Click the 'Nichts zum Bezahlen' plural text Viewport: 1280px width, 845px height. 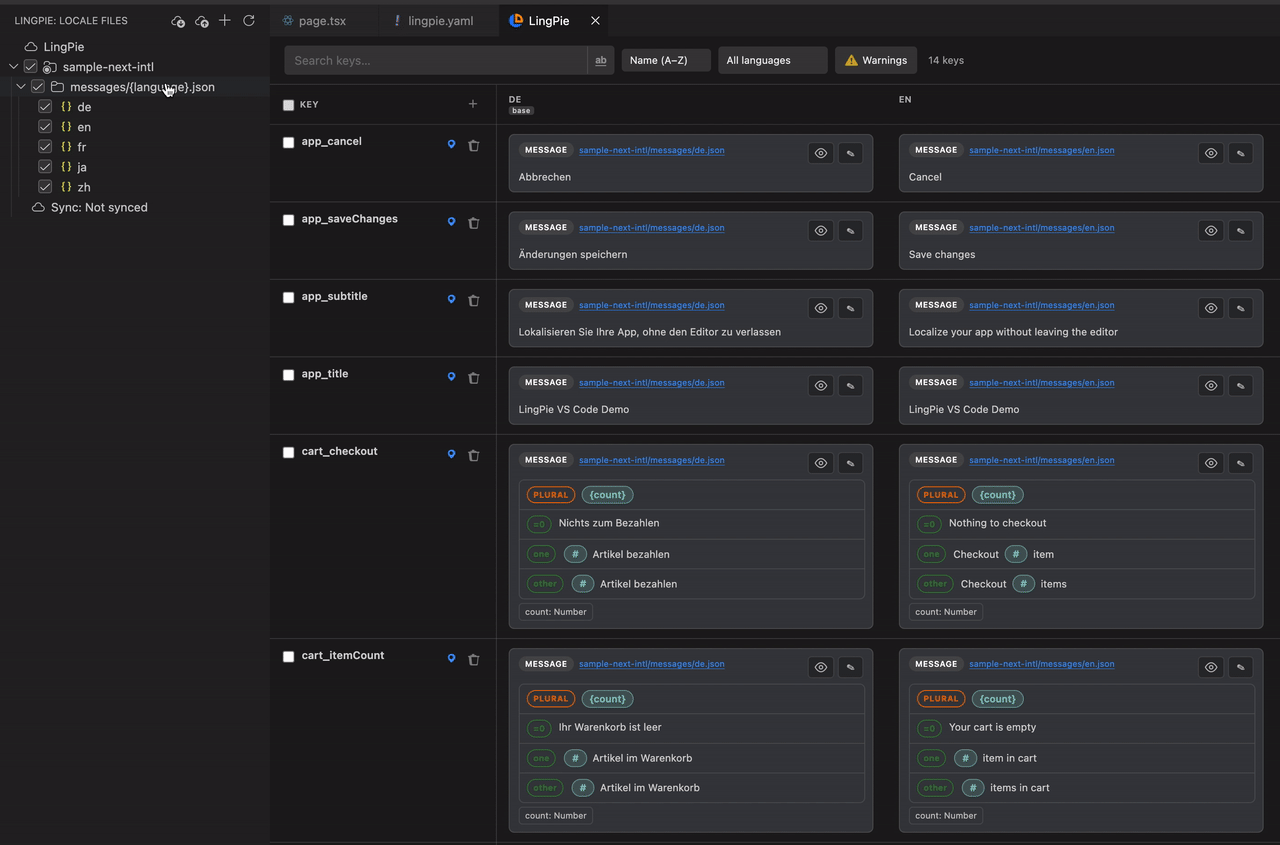(x=609, y=523)
